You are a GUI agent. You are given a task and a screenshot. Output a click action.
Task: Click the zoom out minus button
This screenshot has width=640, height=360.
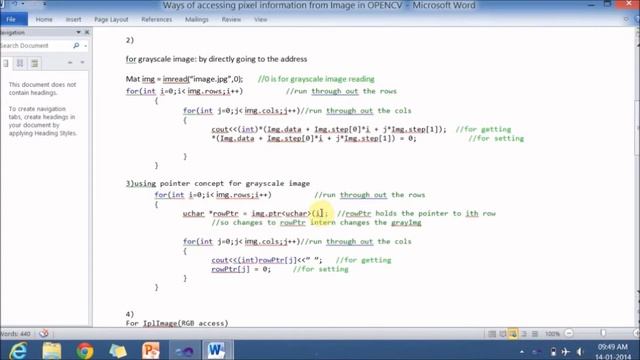(569, 333)
